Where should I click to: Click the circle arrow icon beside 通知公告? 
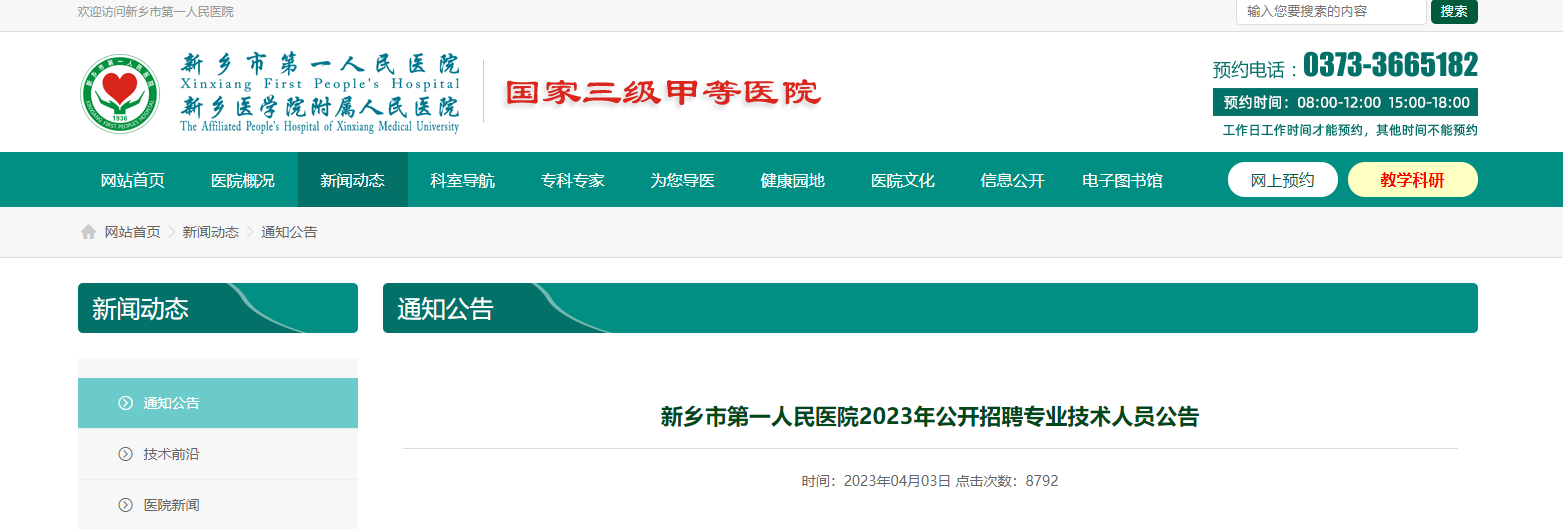[125, 403]
